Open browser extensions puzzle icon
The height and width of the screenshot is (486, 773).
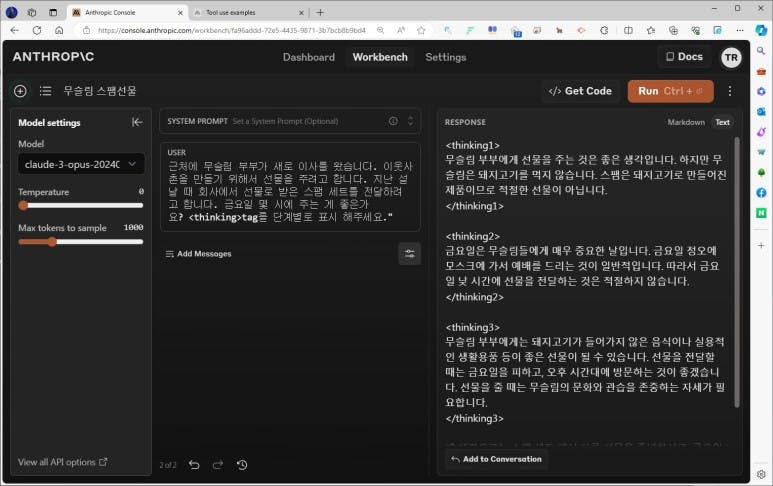coord(604,31)
